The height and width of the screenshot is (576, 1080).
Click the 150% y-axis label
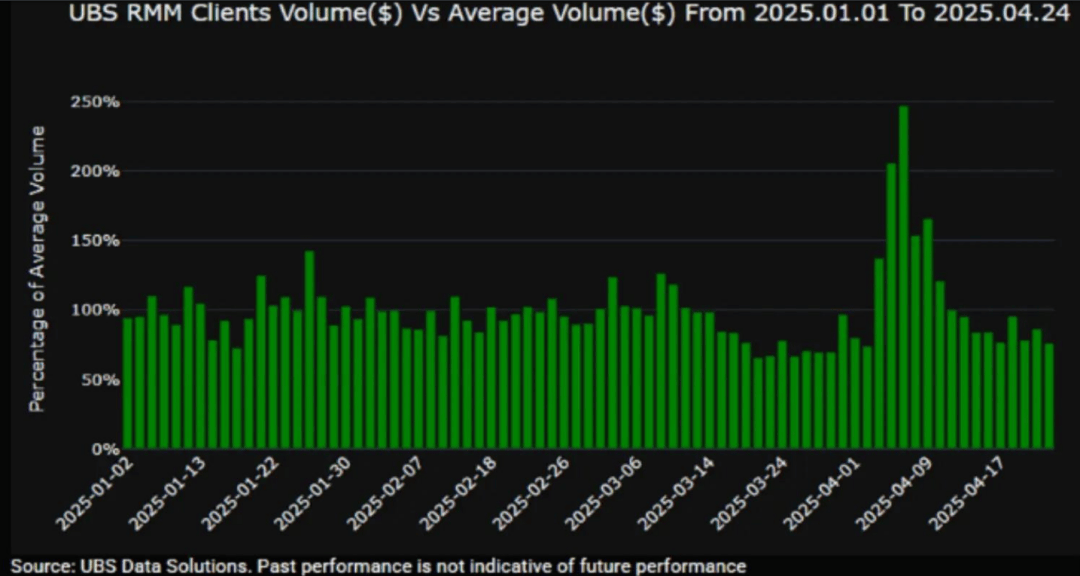tap(95, 241)
